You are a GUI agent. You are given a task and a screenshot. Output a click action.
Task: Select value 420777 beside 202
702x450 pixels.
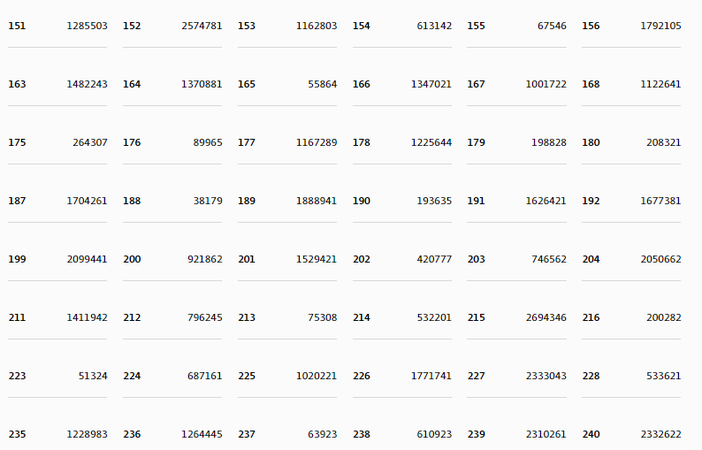pyautogui.click(x=434, y=259)
